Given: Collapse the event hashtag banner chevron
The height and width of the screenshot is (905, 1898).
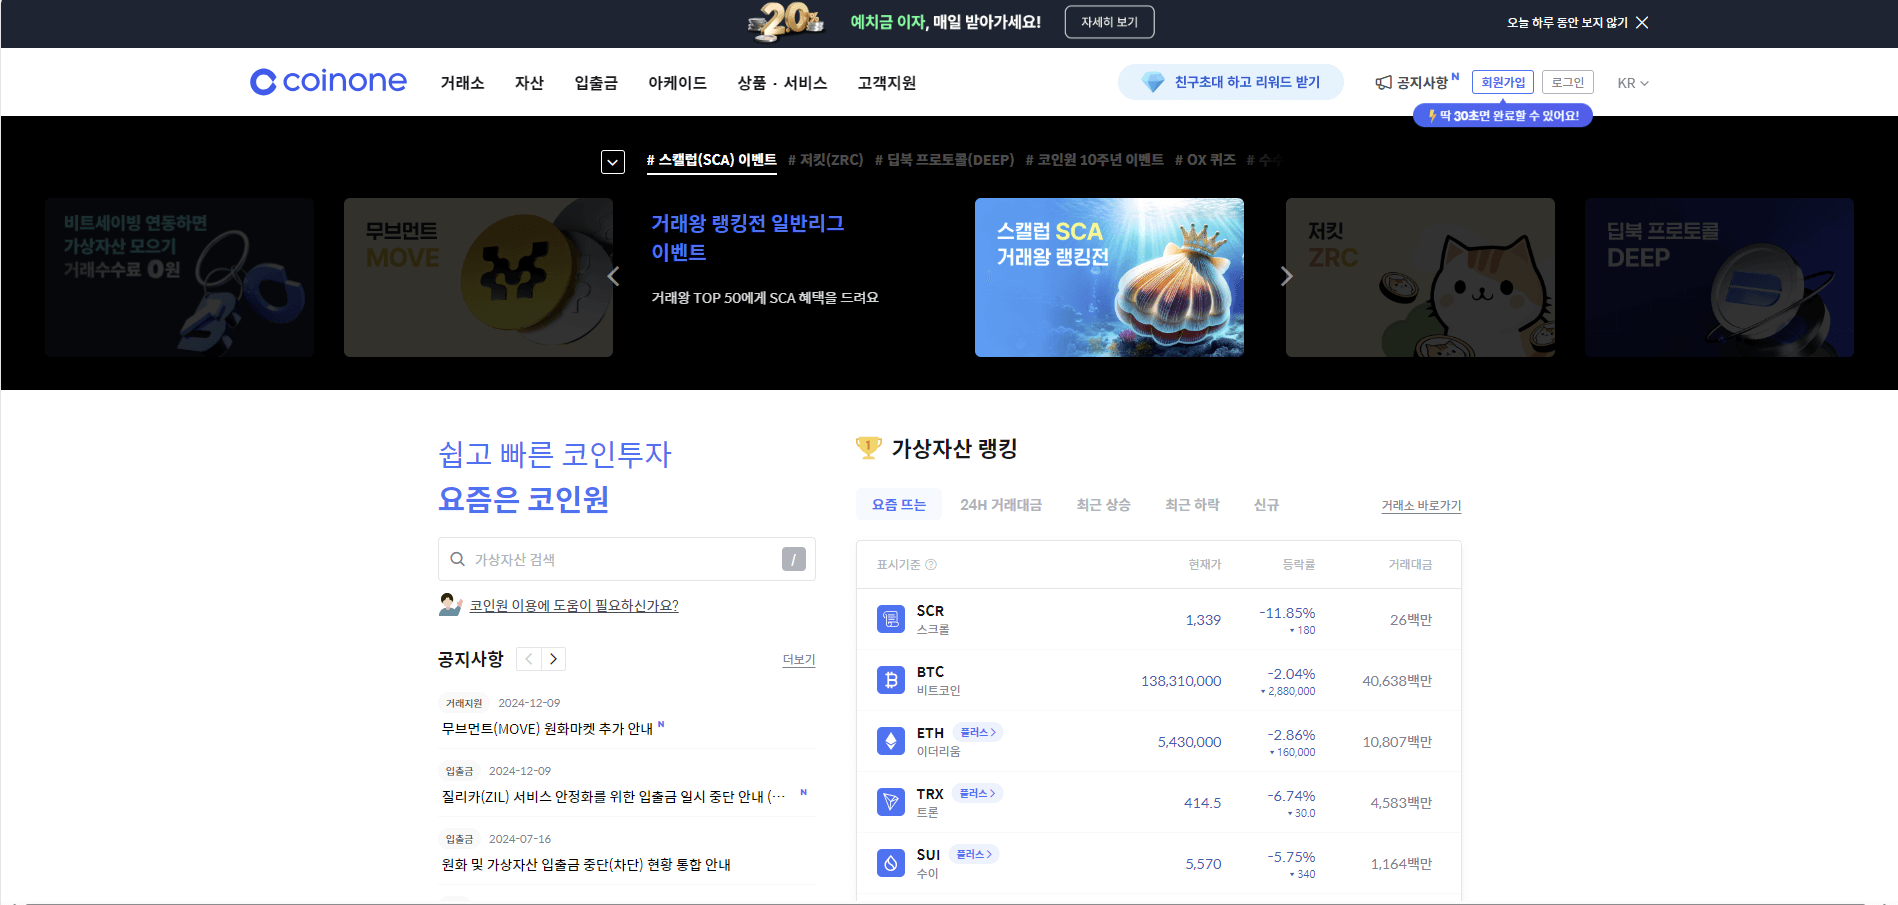Looking at the screenshot, I should (x=613, y=161).
